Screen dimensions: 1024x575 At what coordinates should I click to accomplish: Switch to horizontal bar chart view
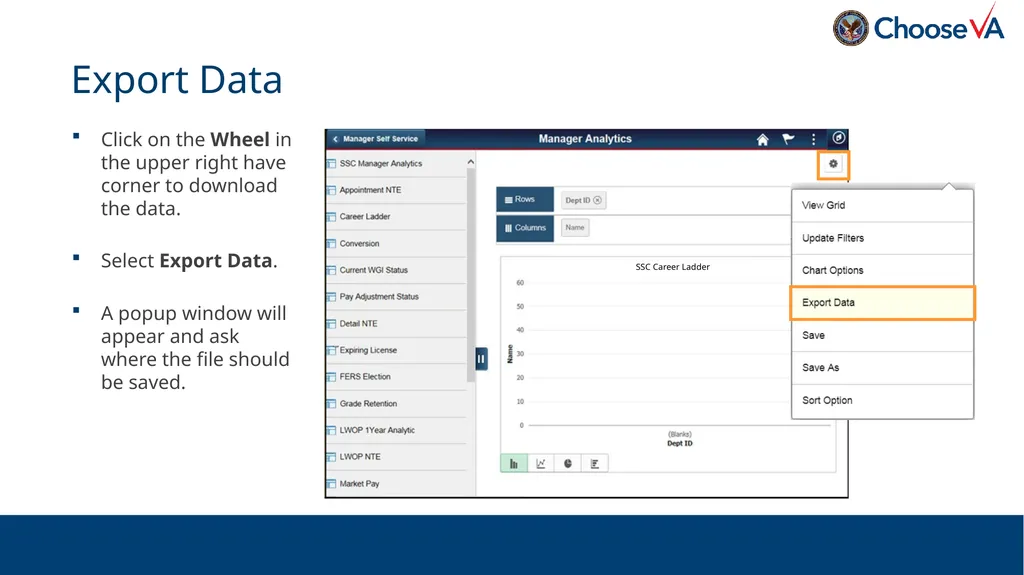click(594, 463)
